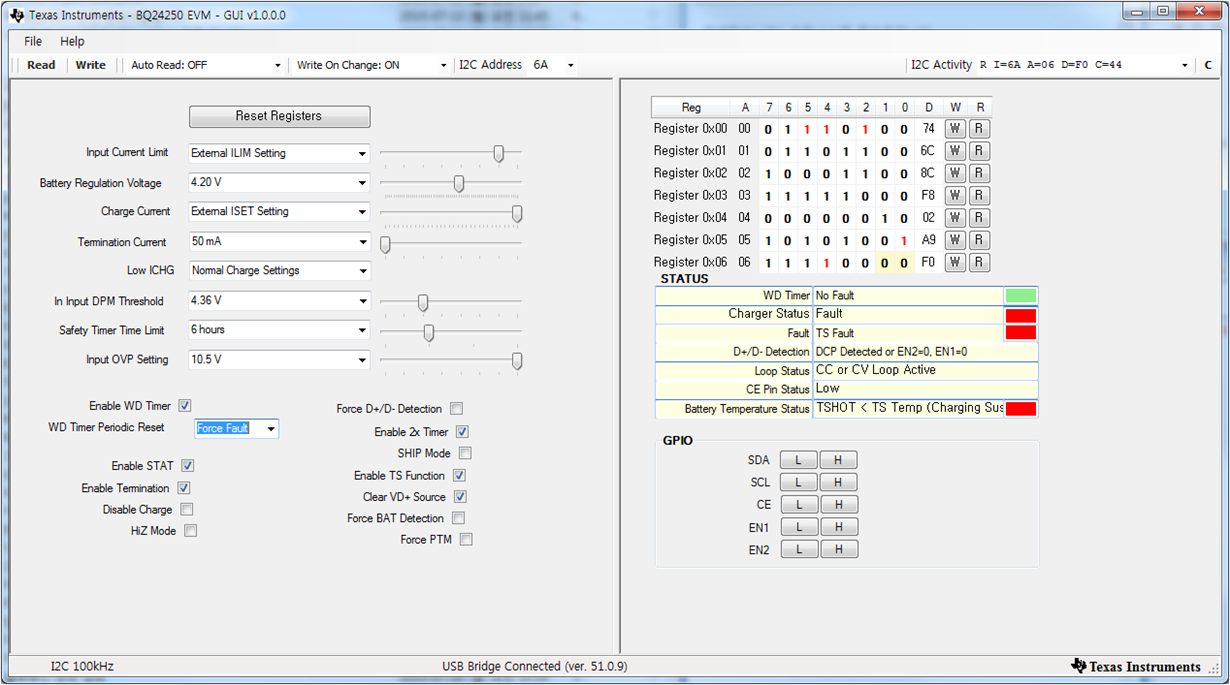Click W button for Register 0x03
This screenshot has height=685, width=1230.
click(955, 196)
